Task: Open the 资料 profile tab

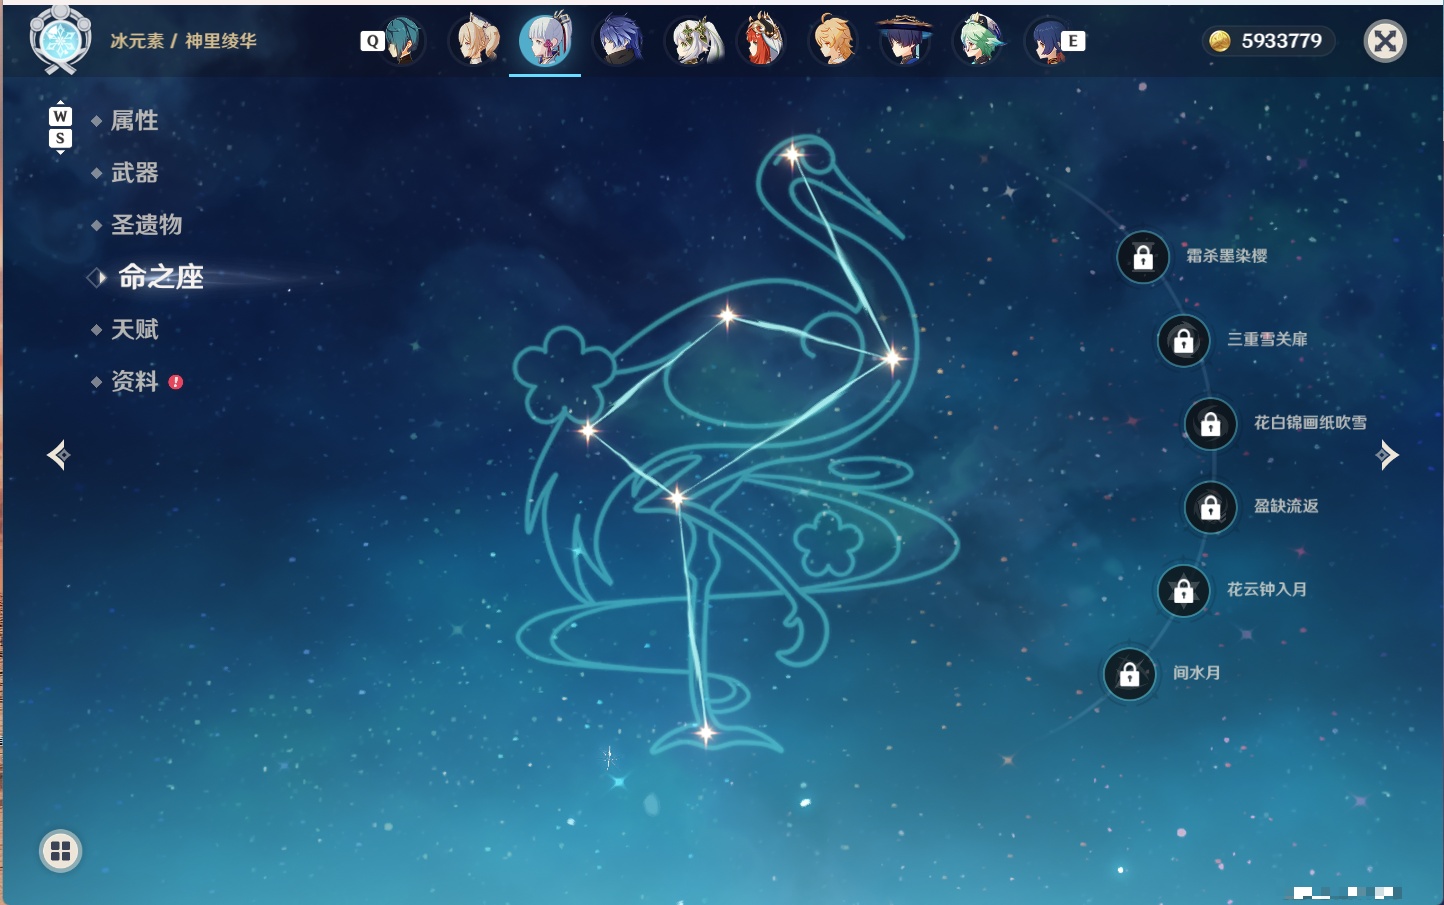Action: [134, 381]
